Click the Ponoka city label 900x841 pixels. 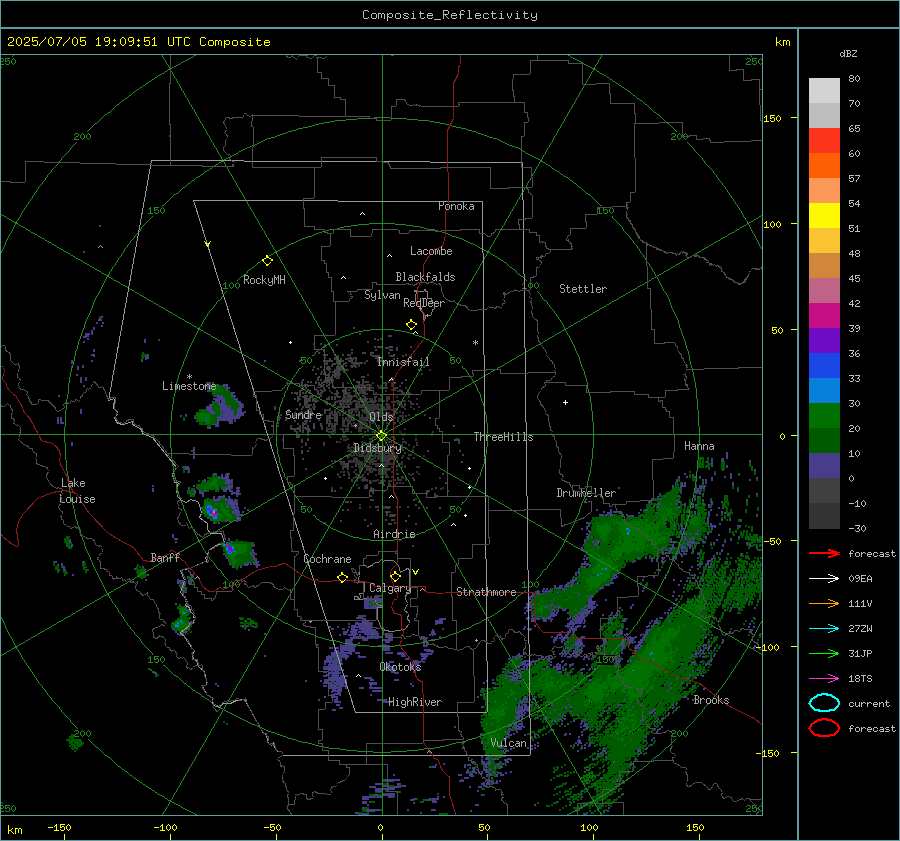[456, 206]
